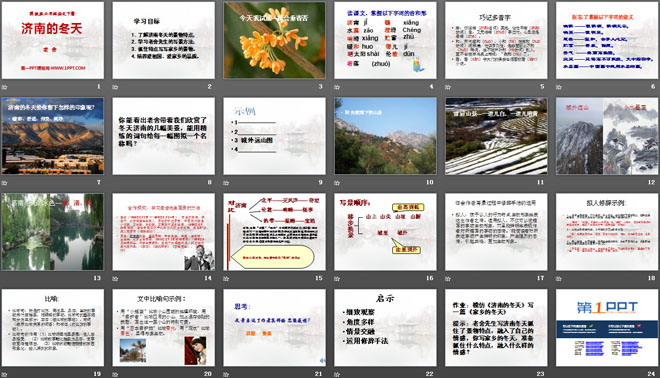Click the animation star icon under slide 16
Viewport: 660px width, 378px height.
pyautogui.click(x=337, y=278)
